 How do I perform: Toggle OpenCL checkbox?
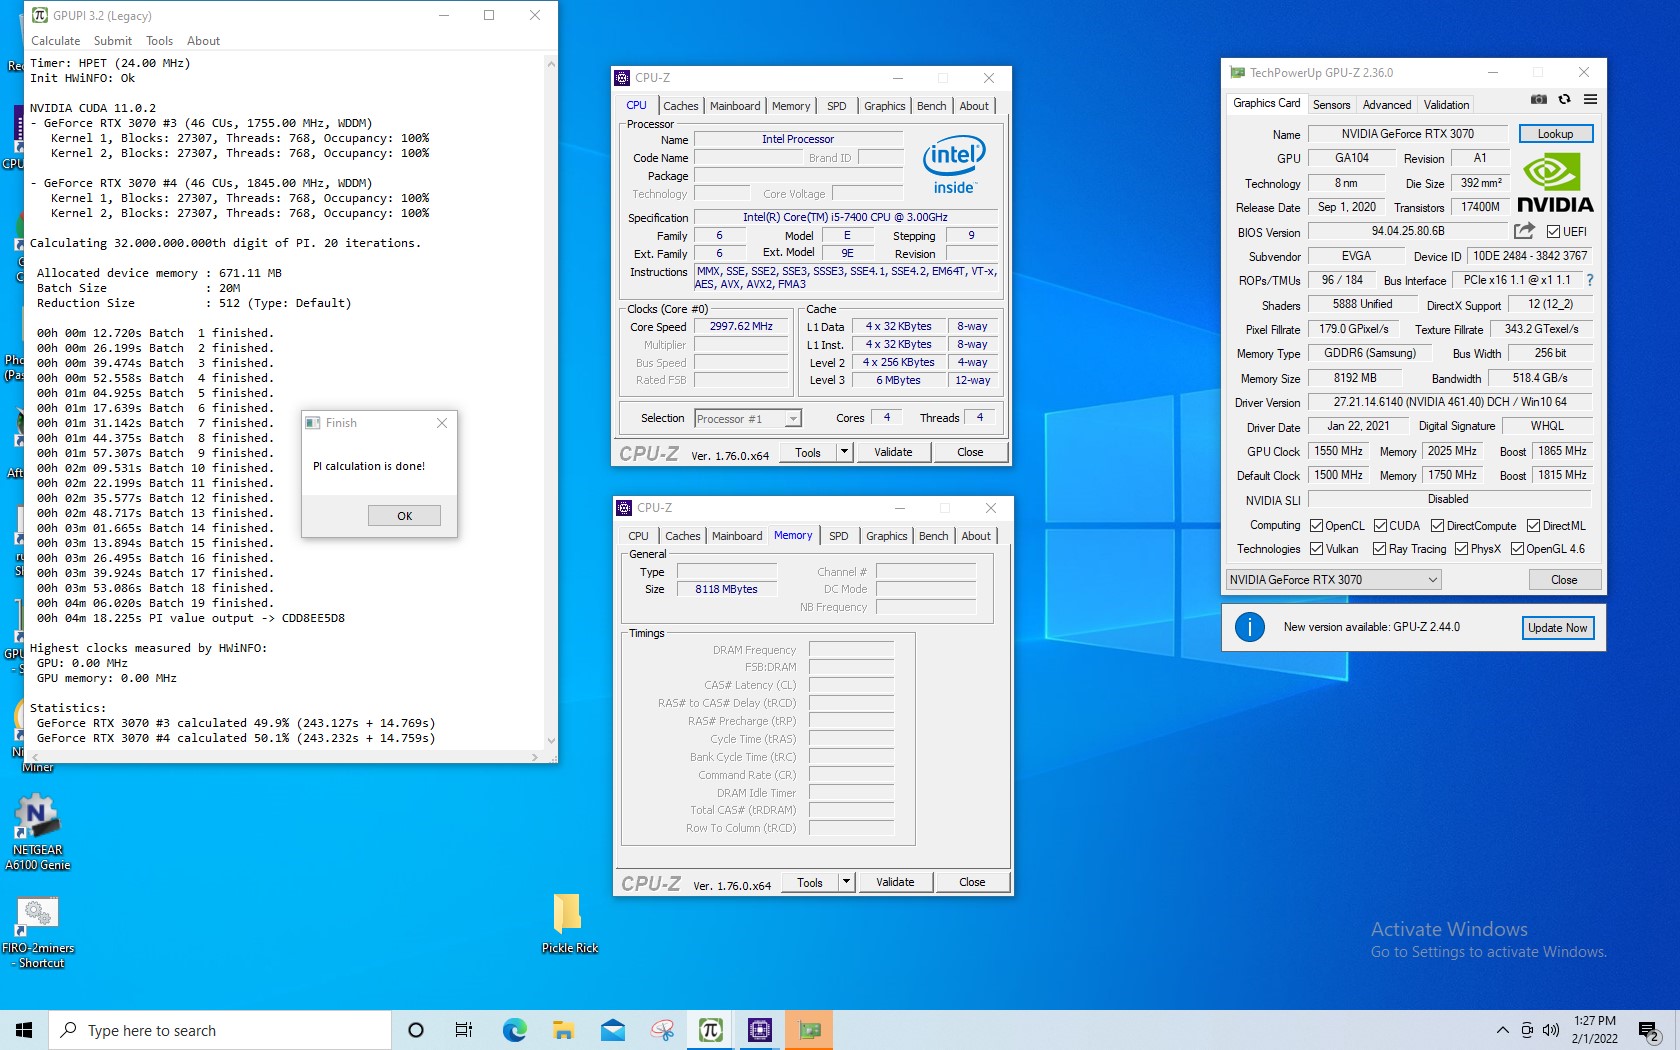(x=1316, y=526)
